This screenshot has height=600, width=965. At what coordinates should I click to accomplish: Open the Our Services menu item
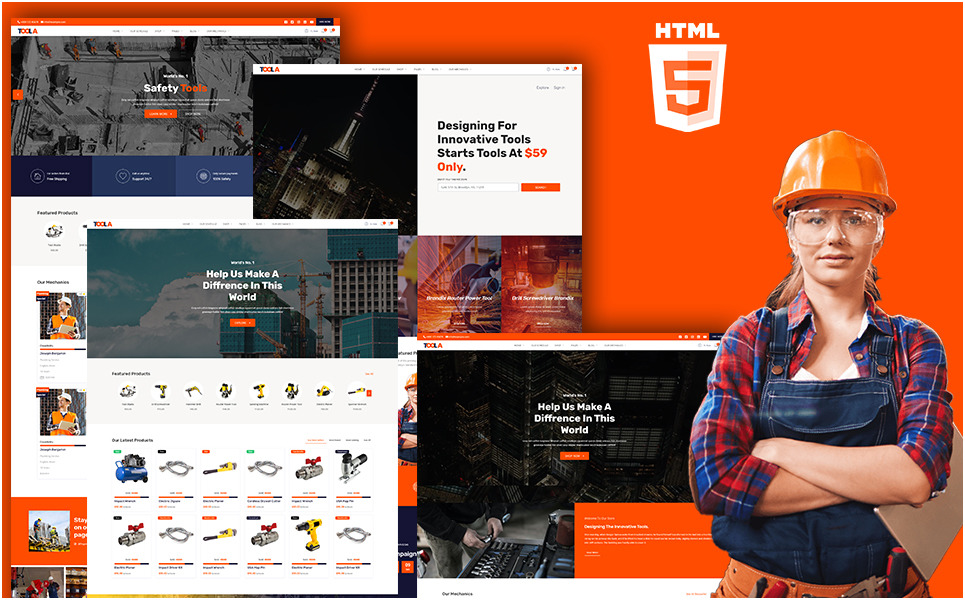139,30
